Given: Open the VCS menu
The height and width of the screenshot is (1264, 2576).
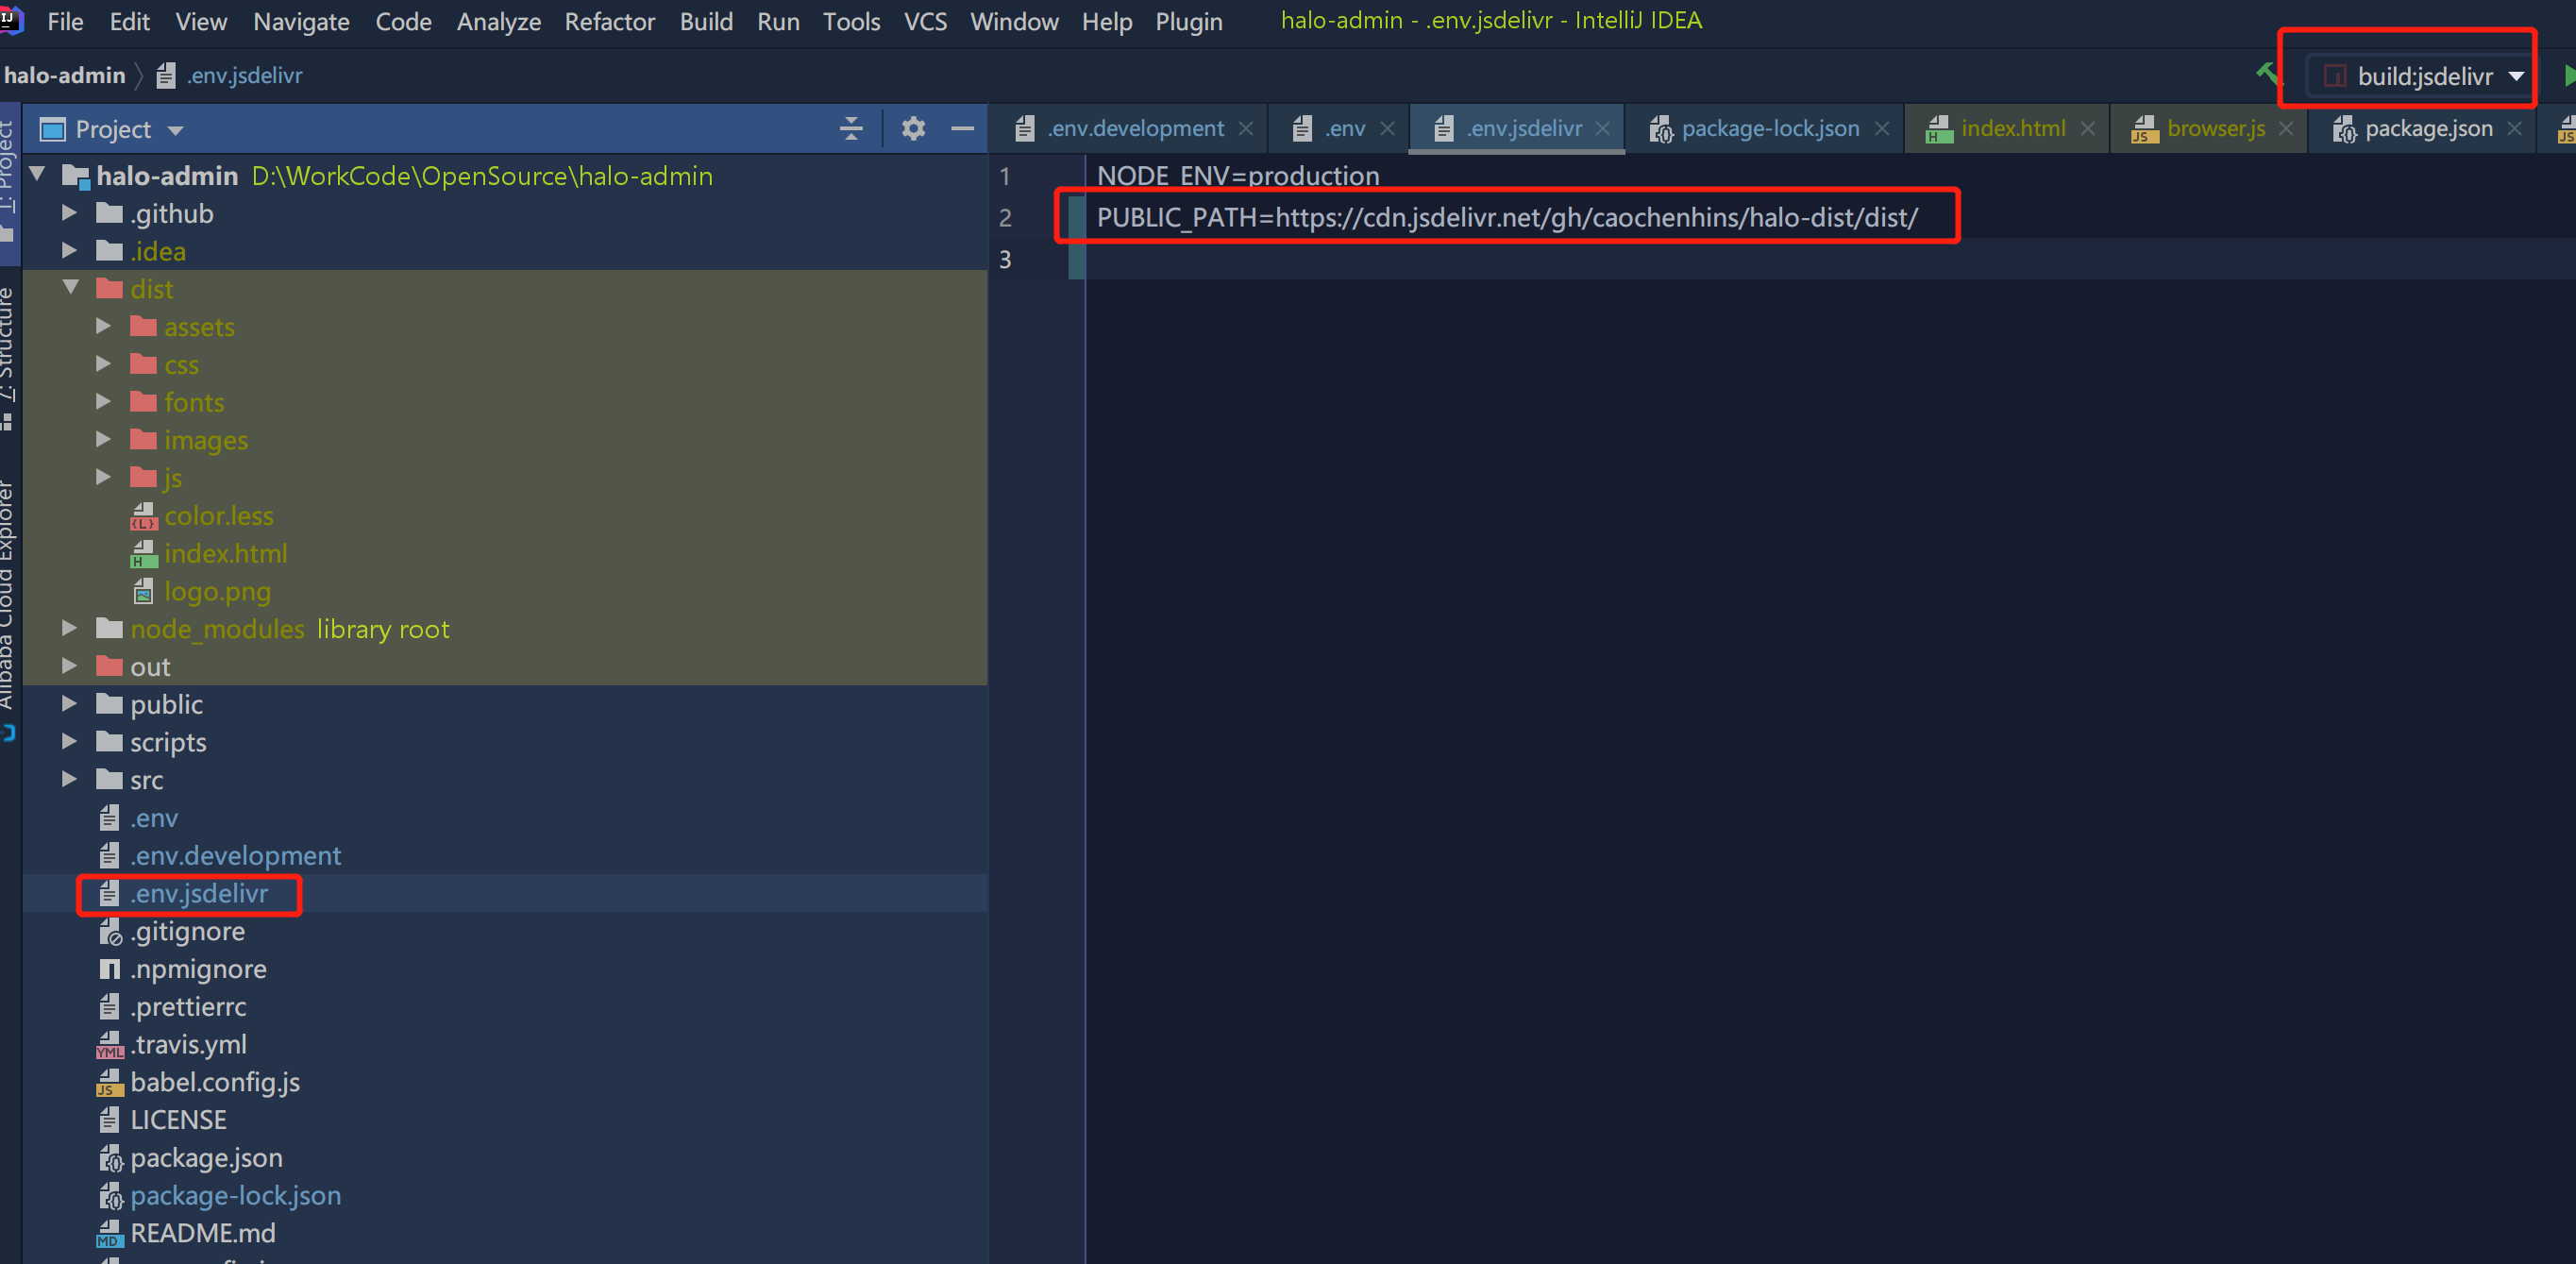Looking at the screenshot, I should click(x=925, y=21).
